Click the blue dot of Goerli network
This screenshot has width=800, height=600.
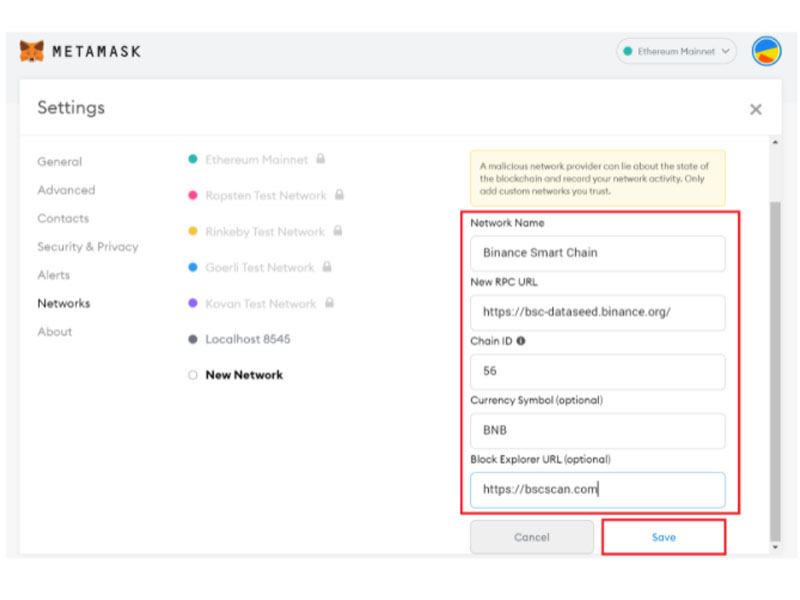(193, 267)
